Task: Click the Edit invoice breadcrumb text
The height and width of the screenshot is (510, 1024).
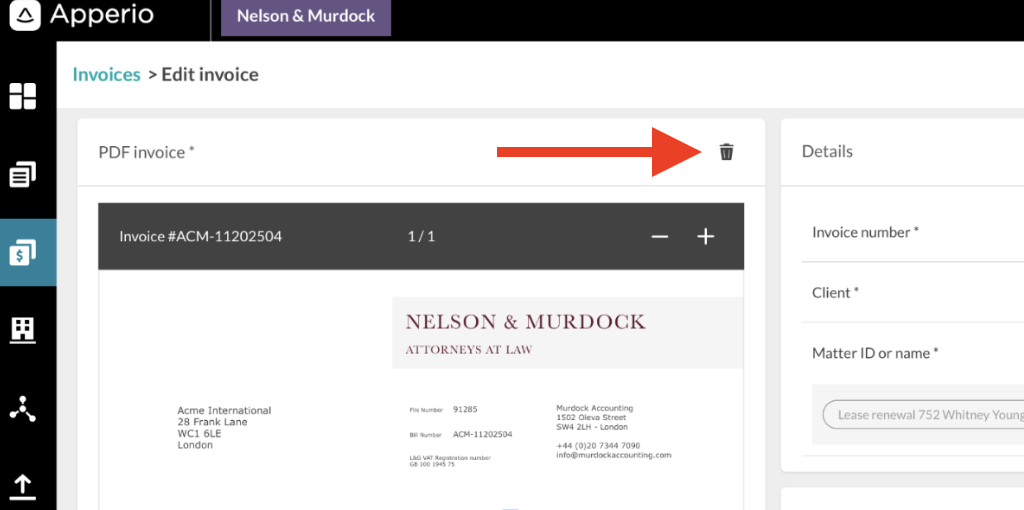Action: [210, 74]
